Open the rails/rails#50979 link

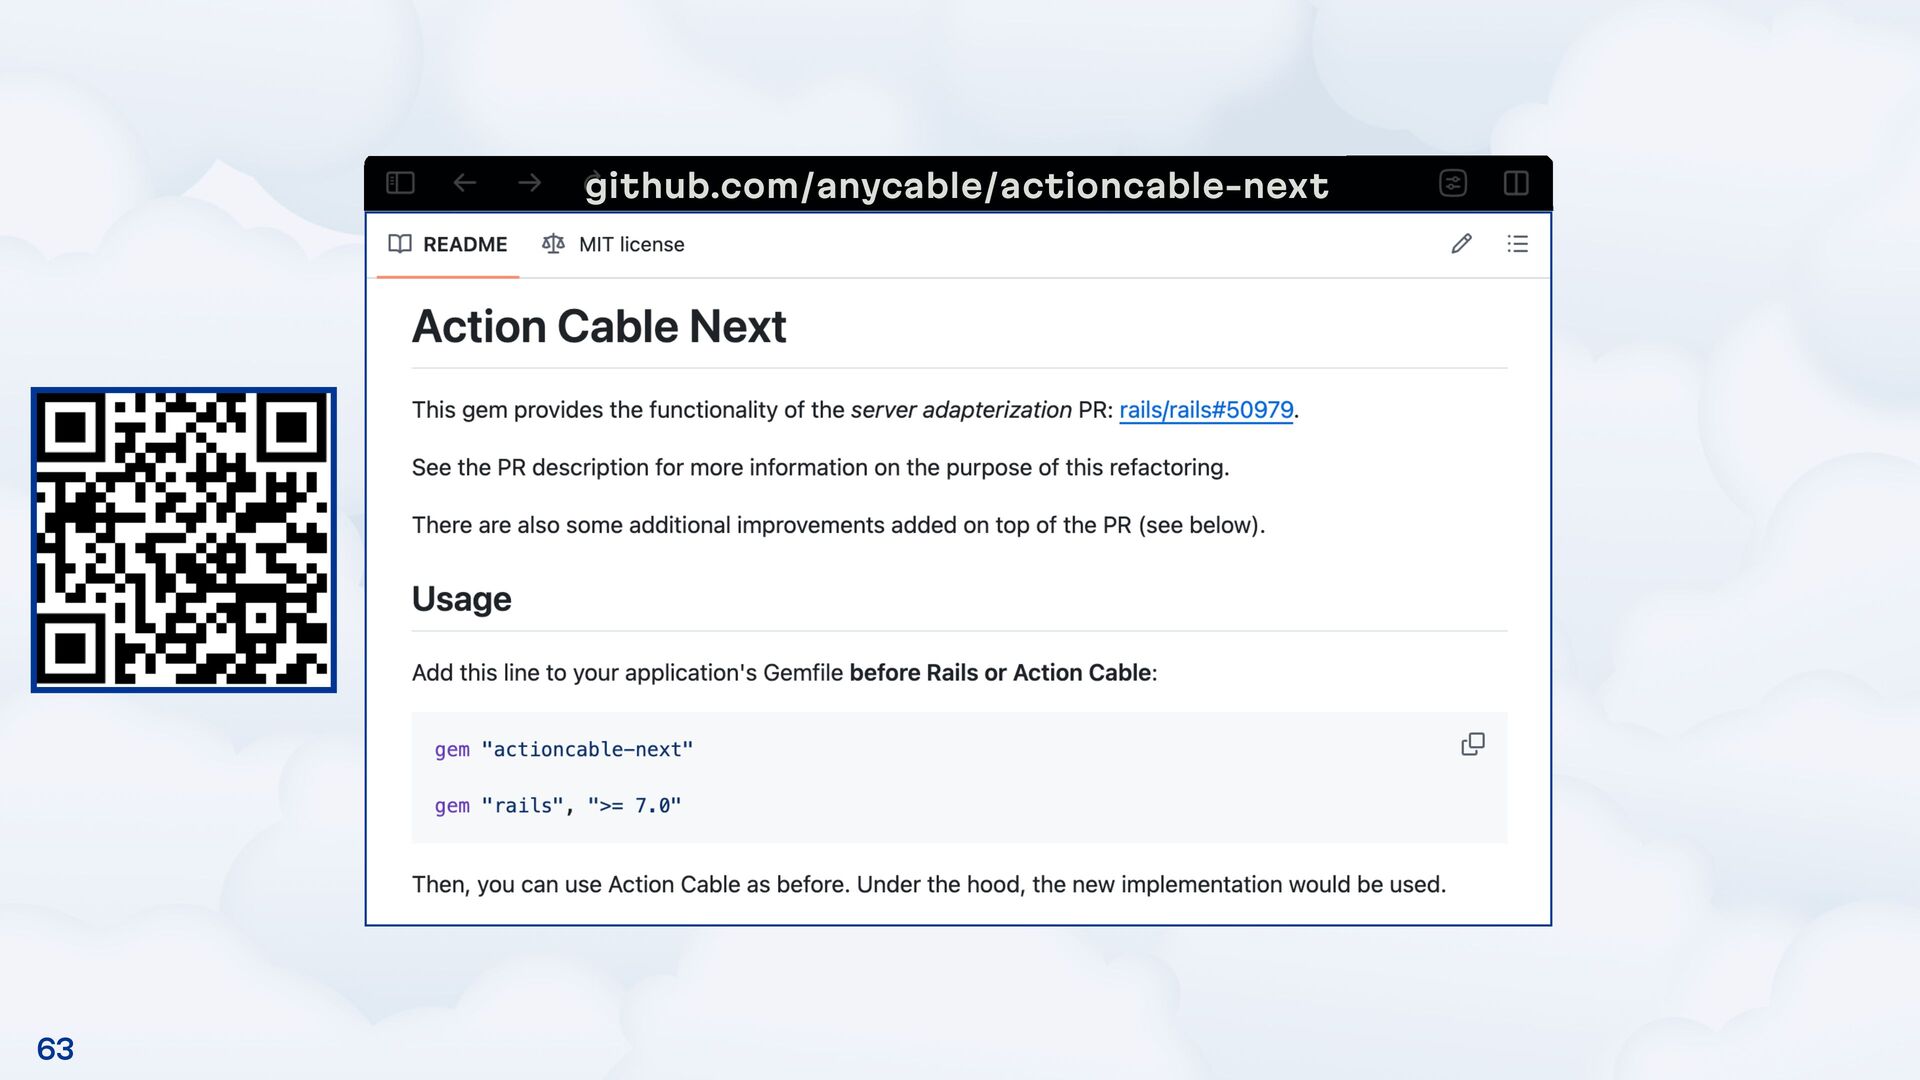point(1206,410)
